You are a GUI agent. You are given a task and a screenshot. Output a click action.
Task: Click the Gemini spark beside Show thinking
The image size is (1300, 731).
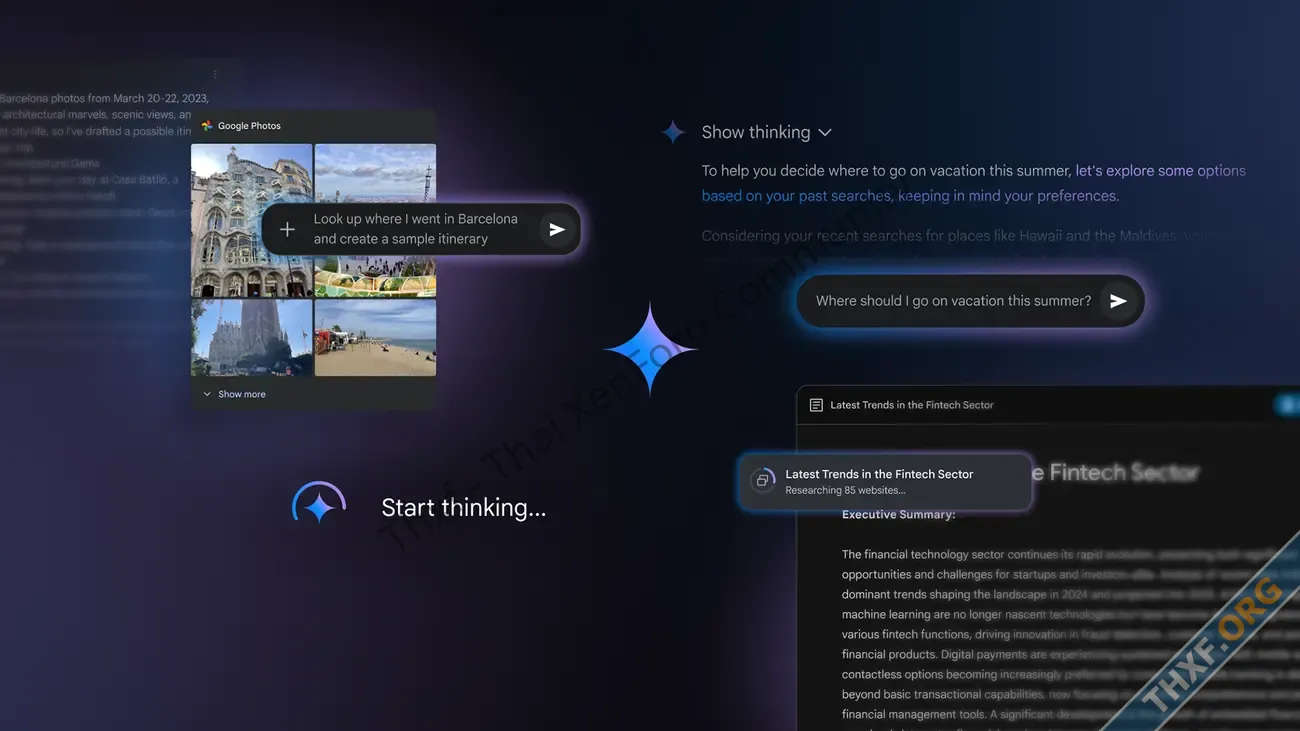click(x=673, y=132)
